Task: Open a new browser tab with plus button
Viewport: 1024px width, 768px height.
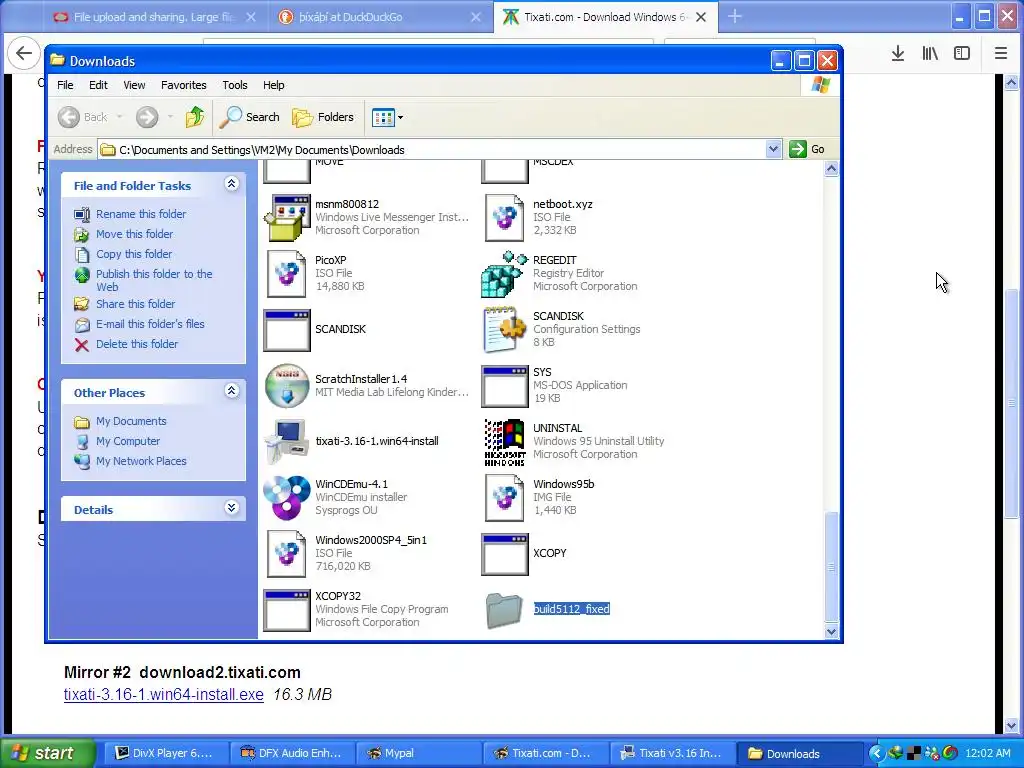Action: tap(735, 16)
